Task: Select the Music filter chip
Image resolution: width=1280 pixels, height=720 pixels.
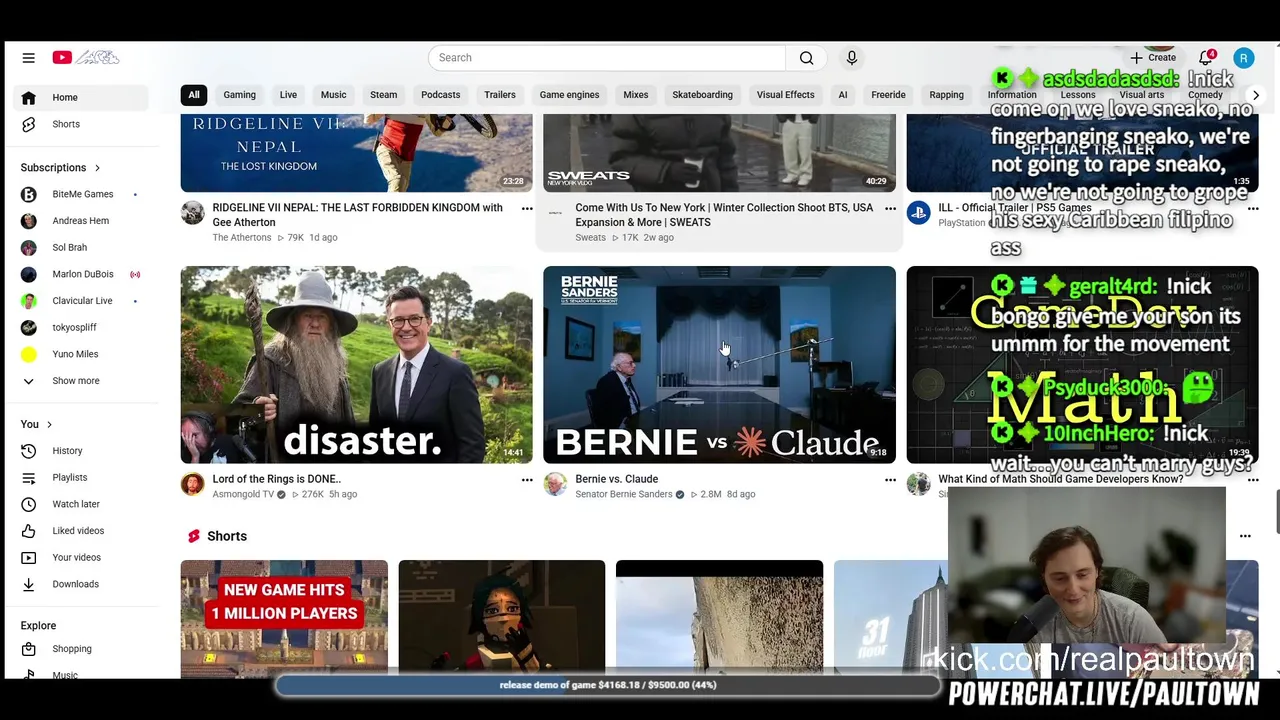Action: click(333, 95)
